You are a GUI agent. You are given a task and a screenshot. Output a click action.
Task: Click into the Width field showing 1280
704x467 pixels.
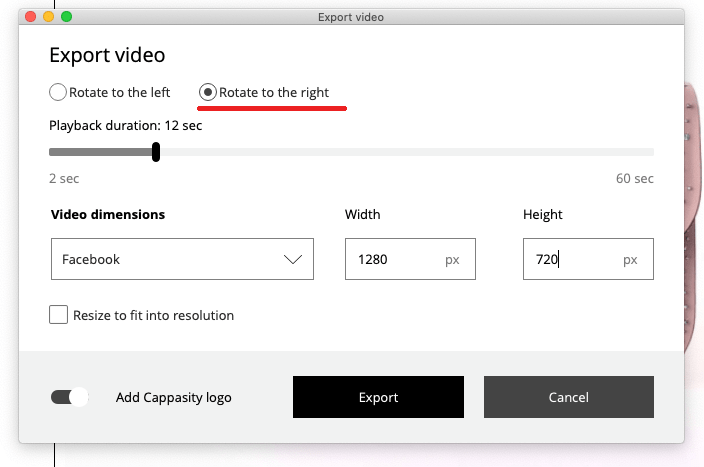pos(410,259)
